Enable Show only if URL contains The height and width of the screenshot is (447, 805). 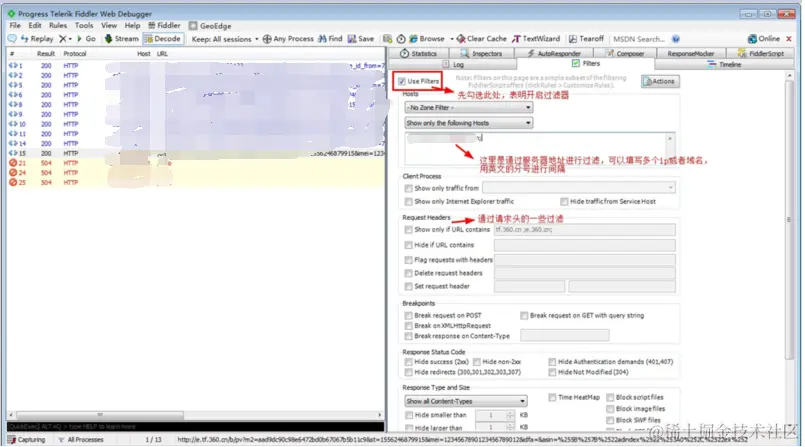click(409, 230)
